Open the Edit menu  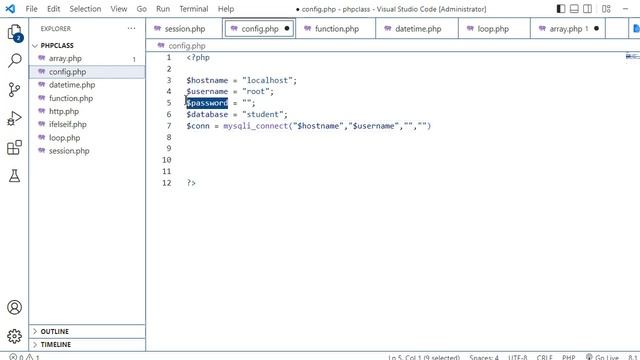click(53, 9)
